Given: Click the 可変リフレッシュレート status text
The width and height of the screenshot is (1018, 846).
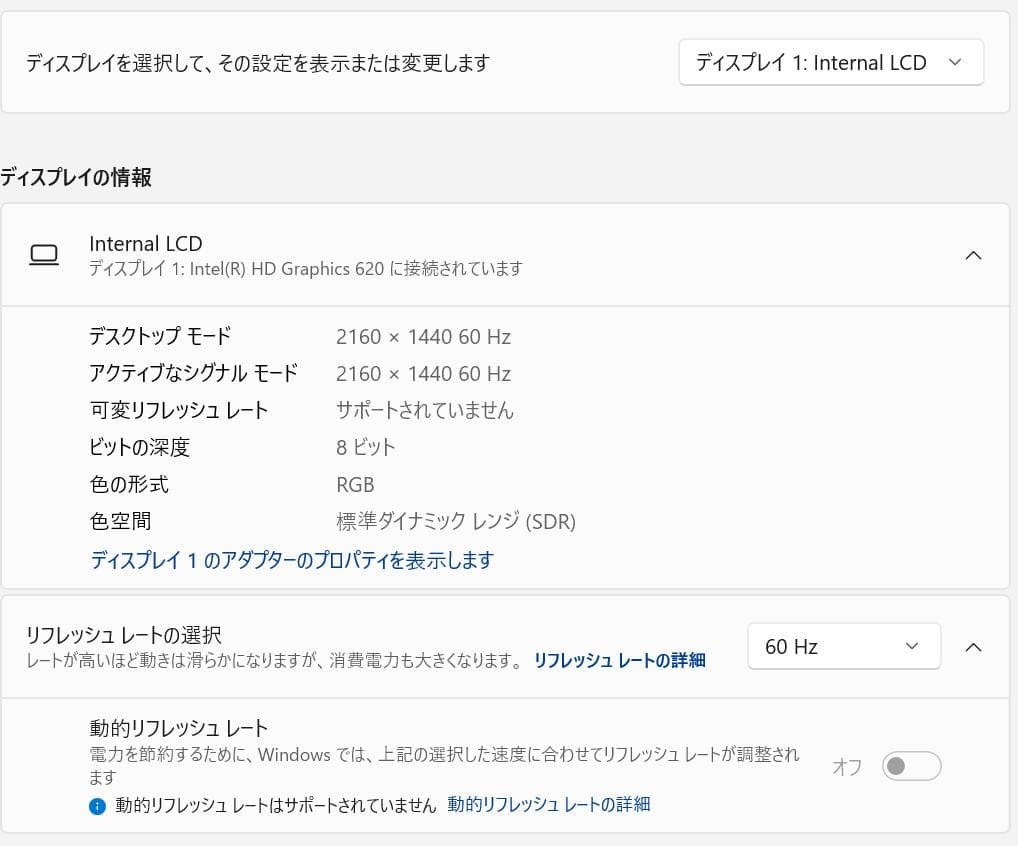Looking at the screenshot, I should pyautogui.click(x=425, y=410).
